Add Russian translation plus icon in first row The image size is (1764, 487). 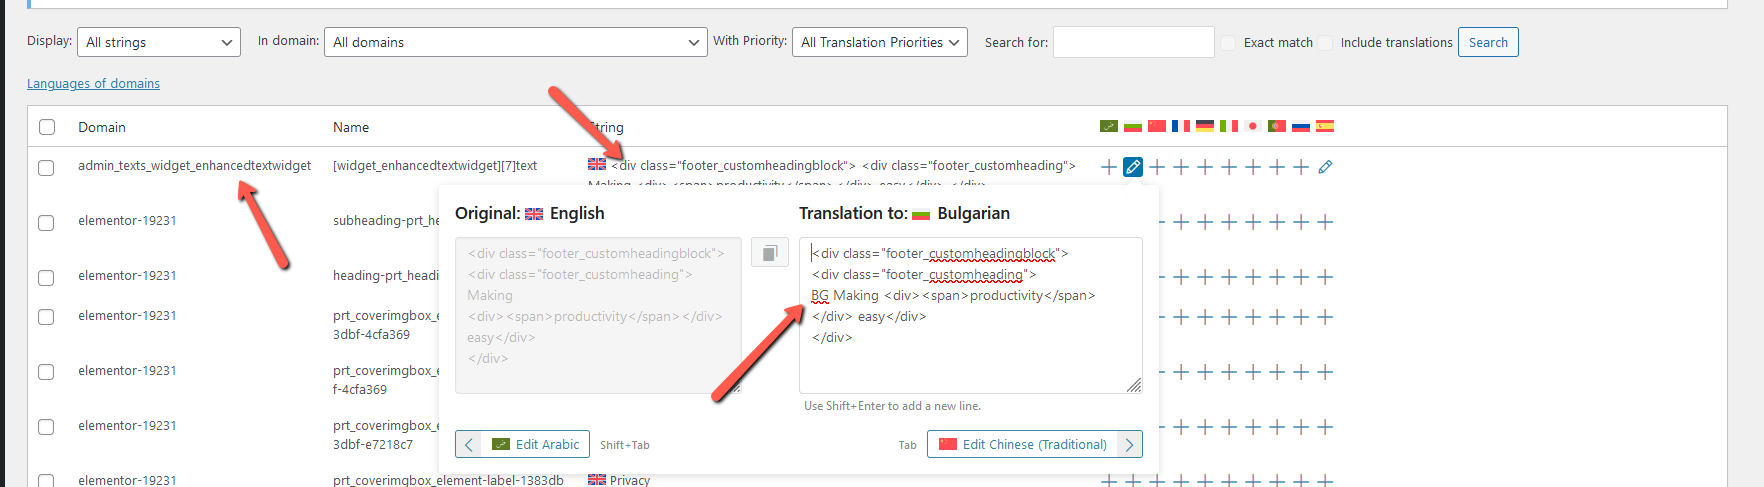(1301, 167)
